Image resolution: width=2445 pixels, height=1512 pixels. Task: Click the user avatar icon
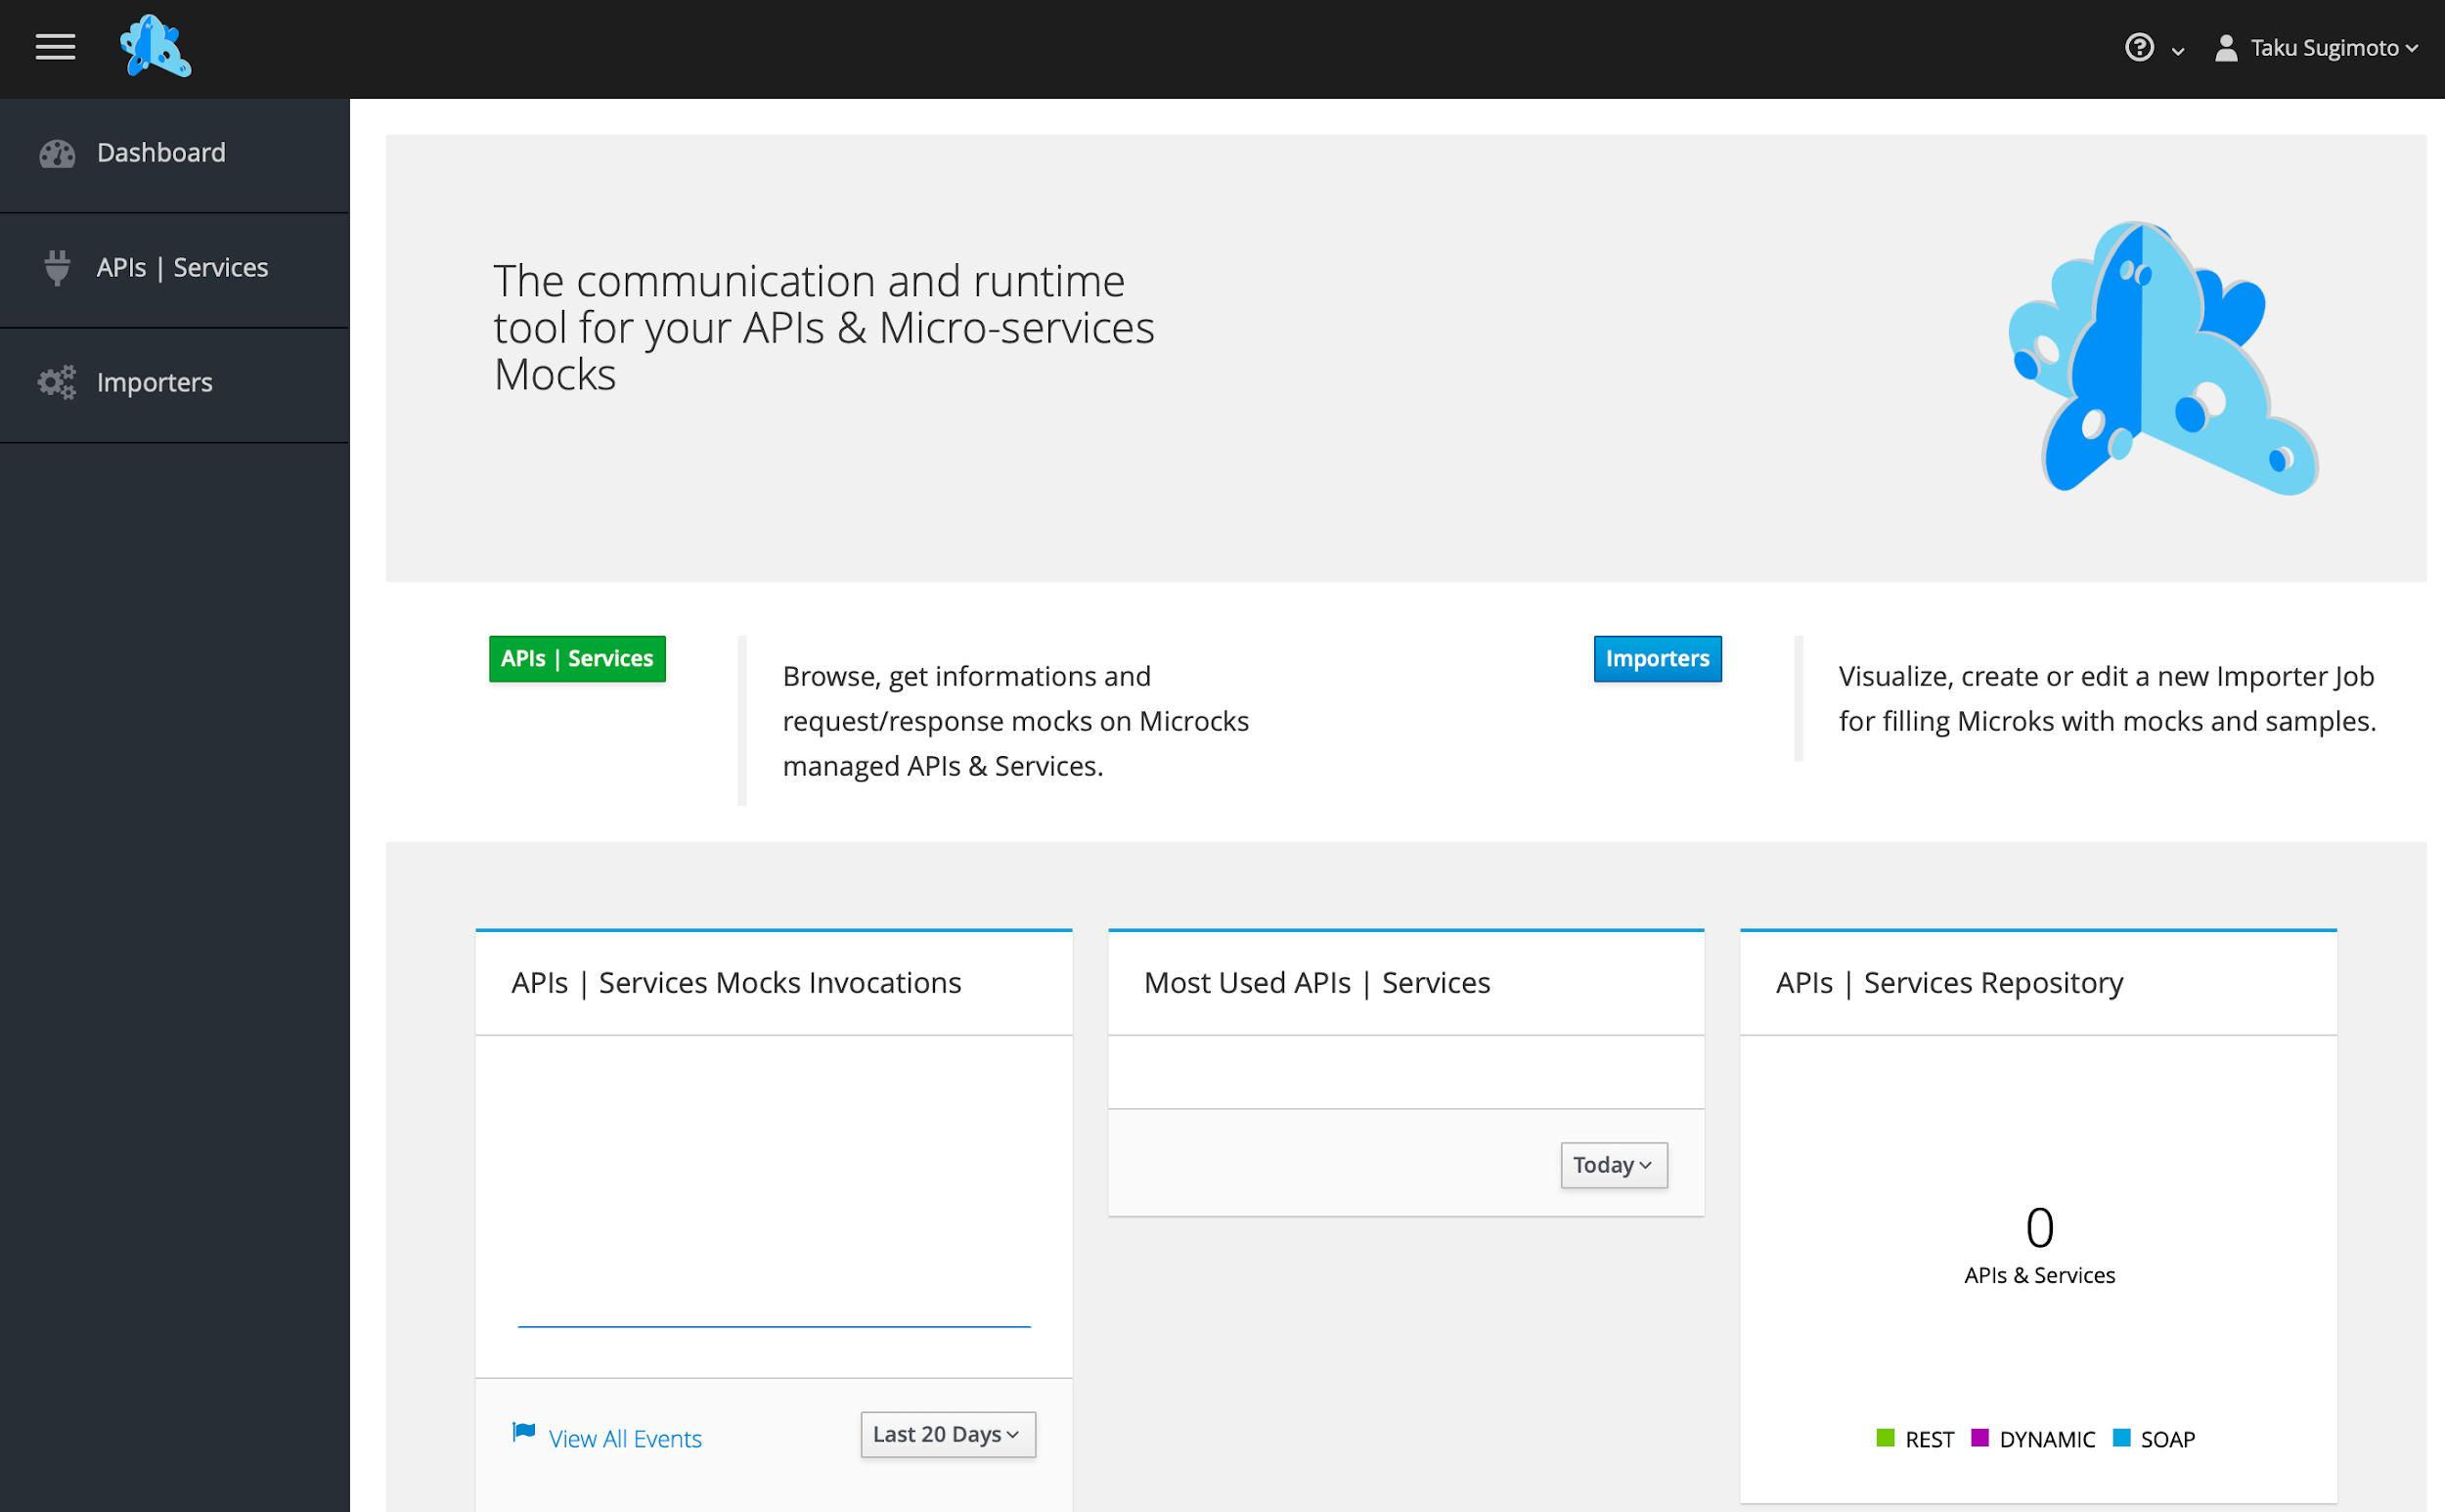click(x=2226, y=48)
